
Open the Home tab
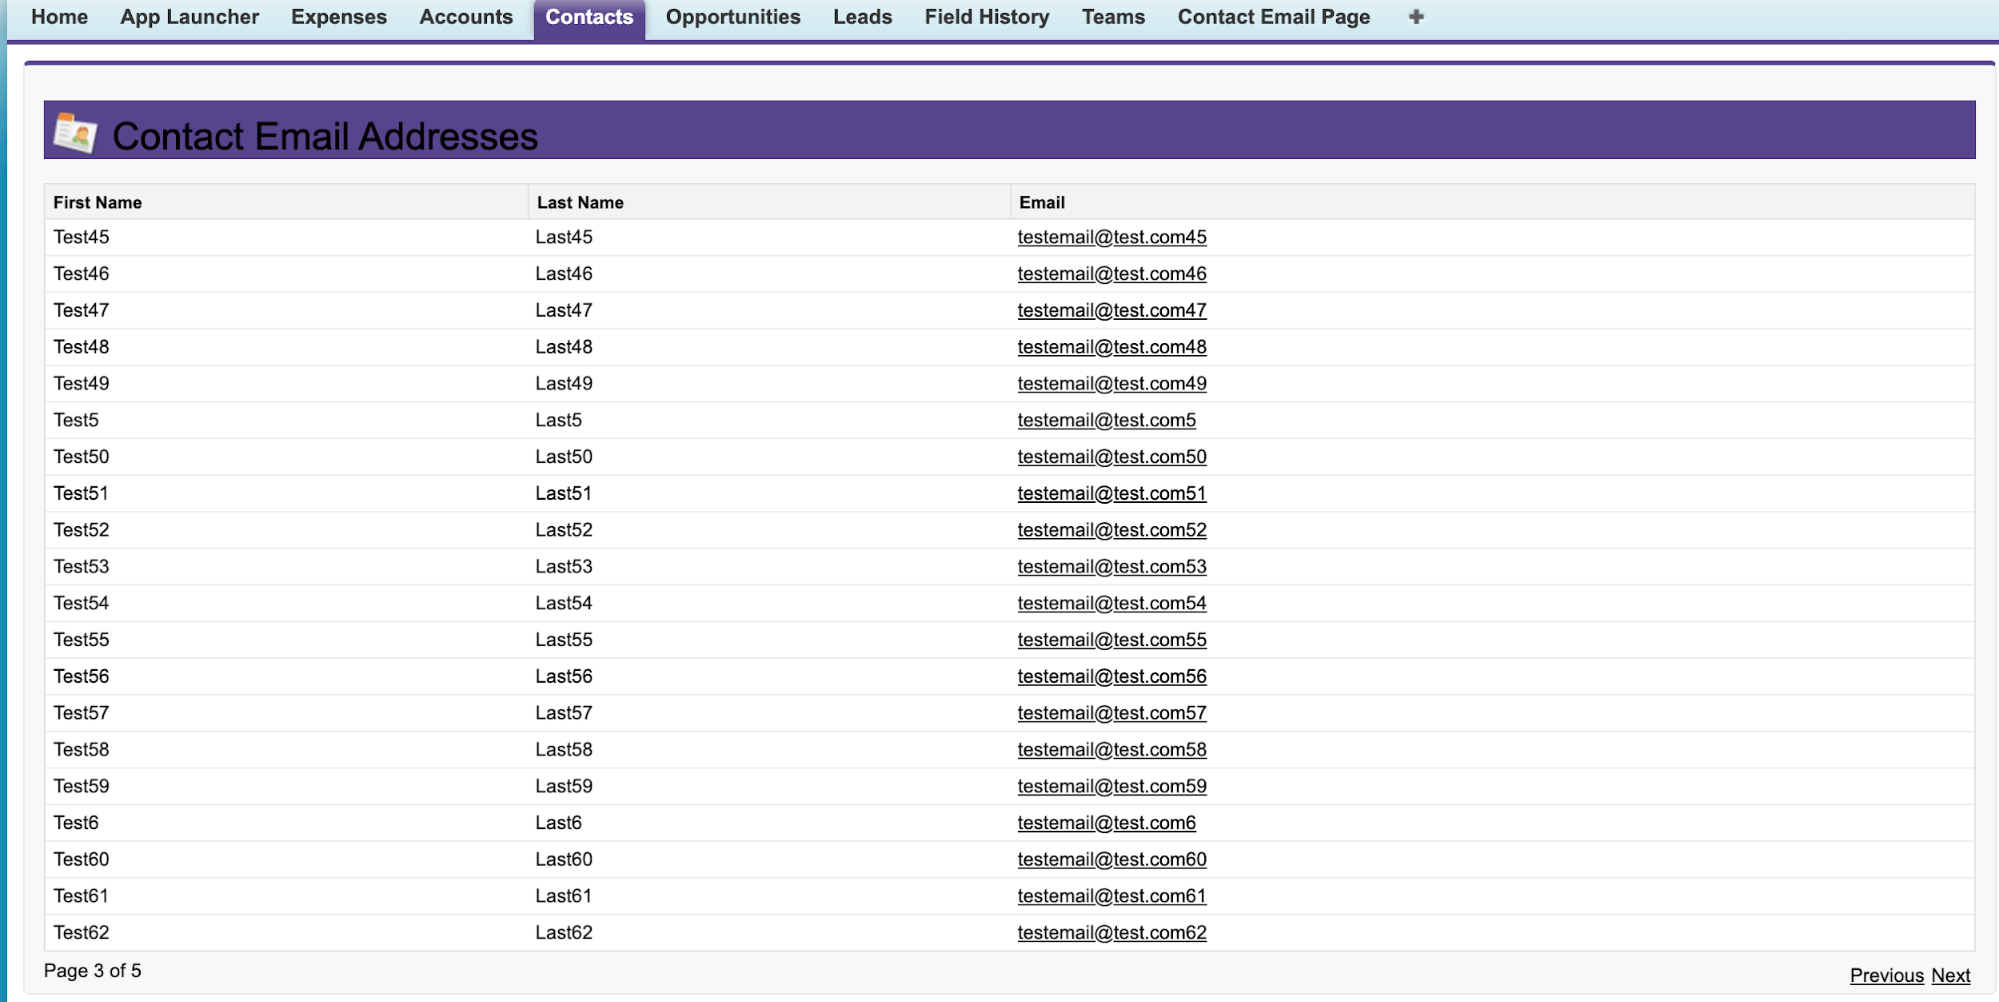pos(59,17)
